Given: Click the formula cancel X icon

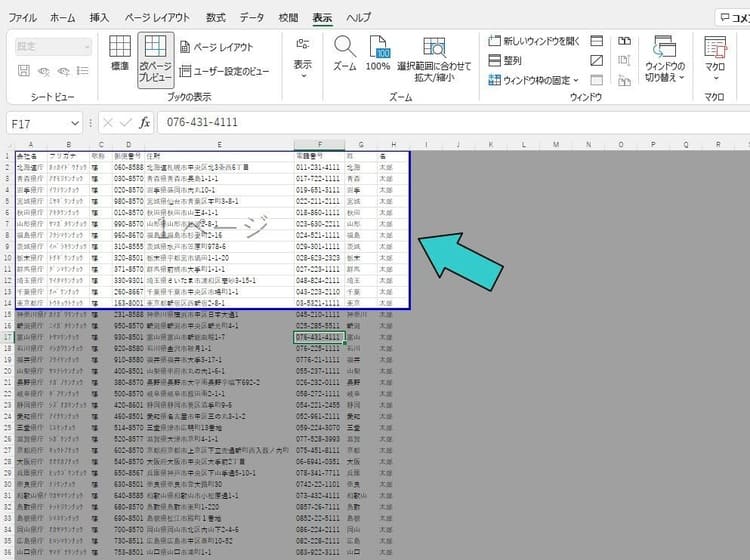Looking at the screenshot, I should 108,123.
